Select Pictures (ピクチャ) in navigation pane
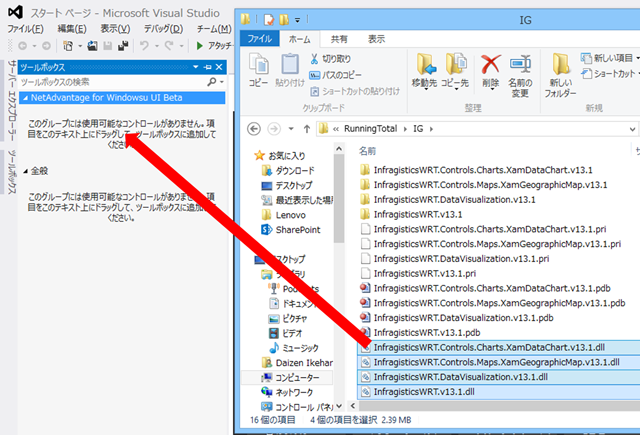The image size is (640, 435). [288, 319]
